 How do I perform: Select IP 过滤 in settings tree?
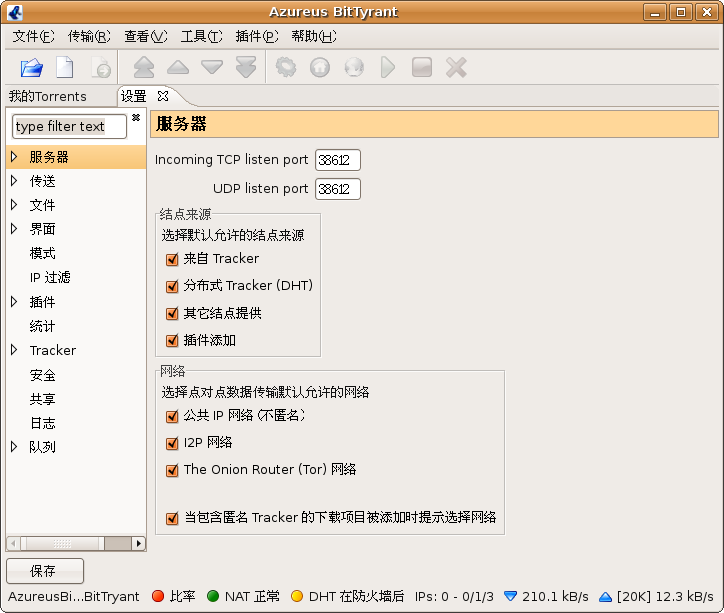click(50, 277)
